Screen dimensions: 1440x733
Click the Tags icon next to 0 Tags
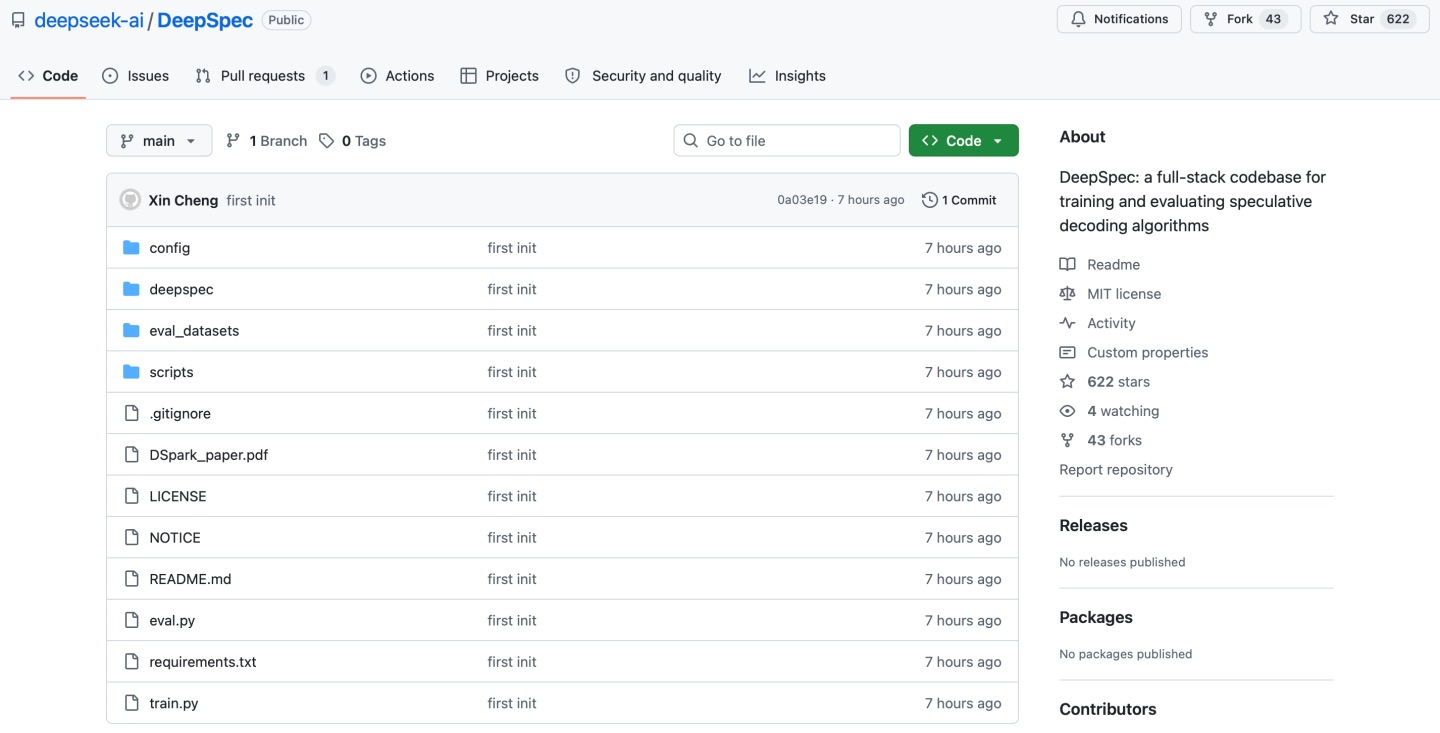point(326,141)
